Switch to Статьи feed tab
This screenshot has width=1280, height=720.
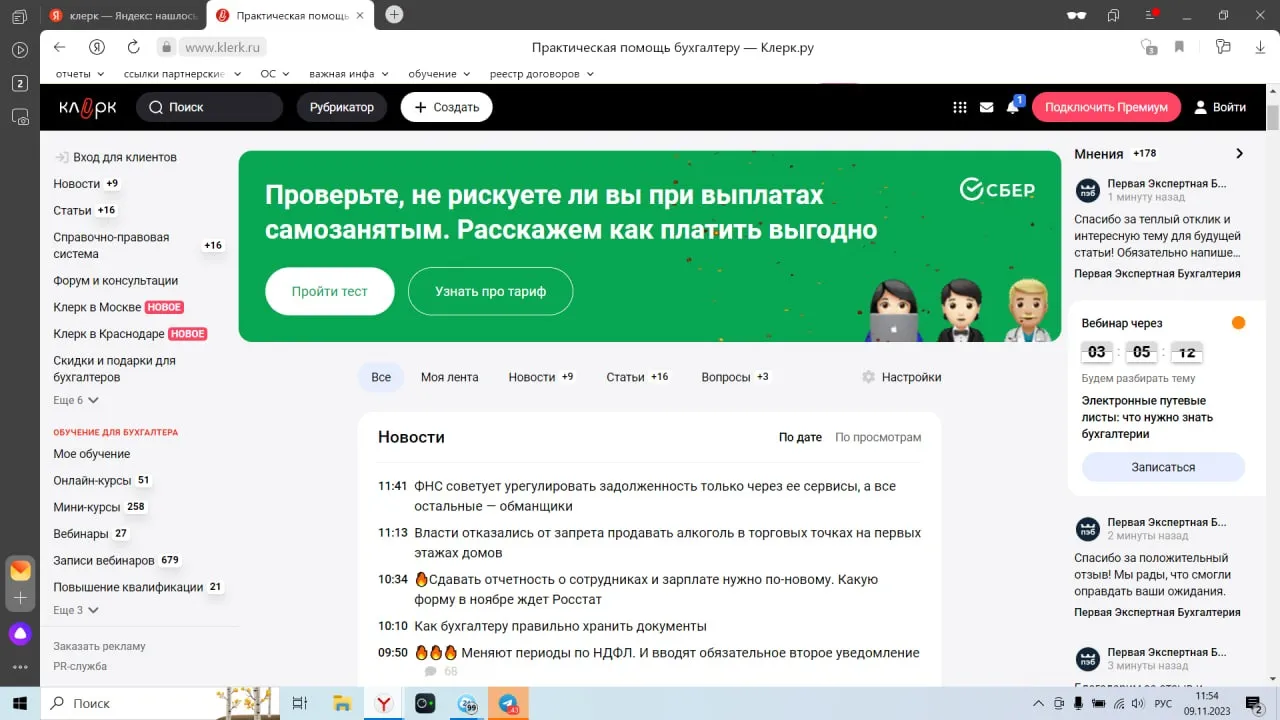[637, 377]
